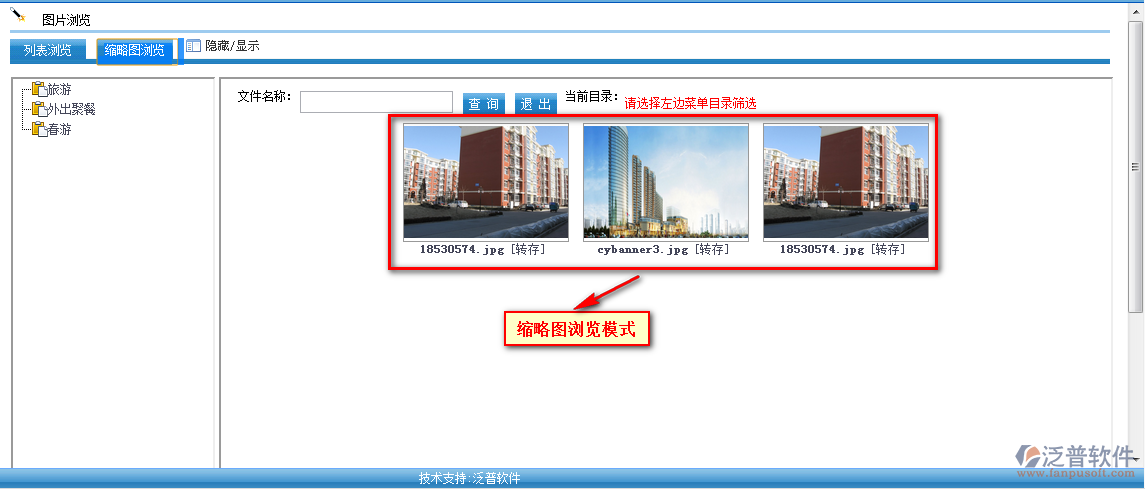The height and width of the screenshot is (489, 1145).
Task: Click the cybanner3.jpg file name text
Action: (x=643, y=250)
